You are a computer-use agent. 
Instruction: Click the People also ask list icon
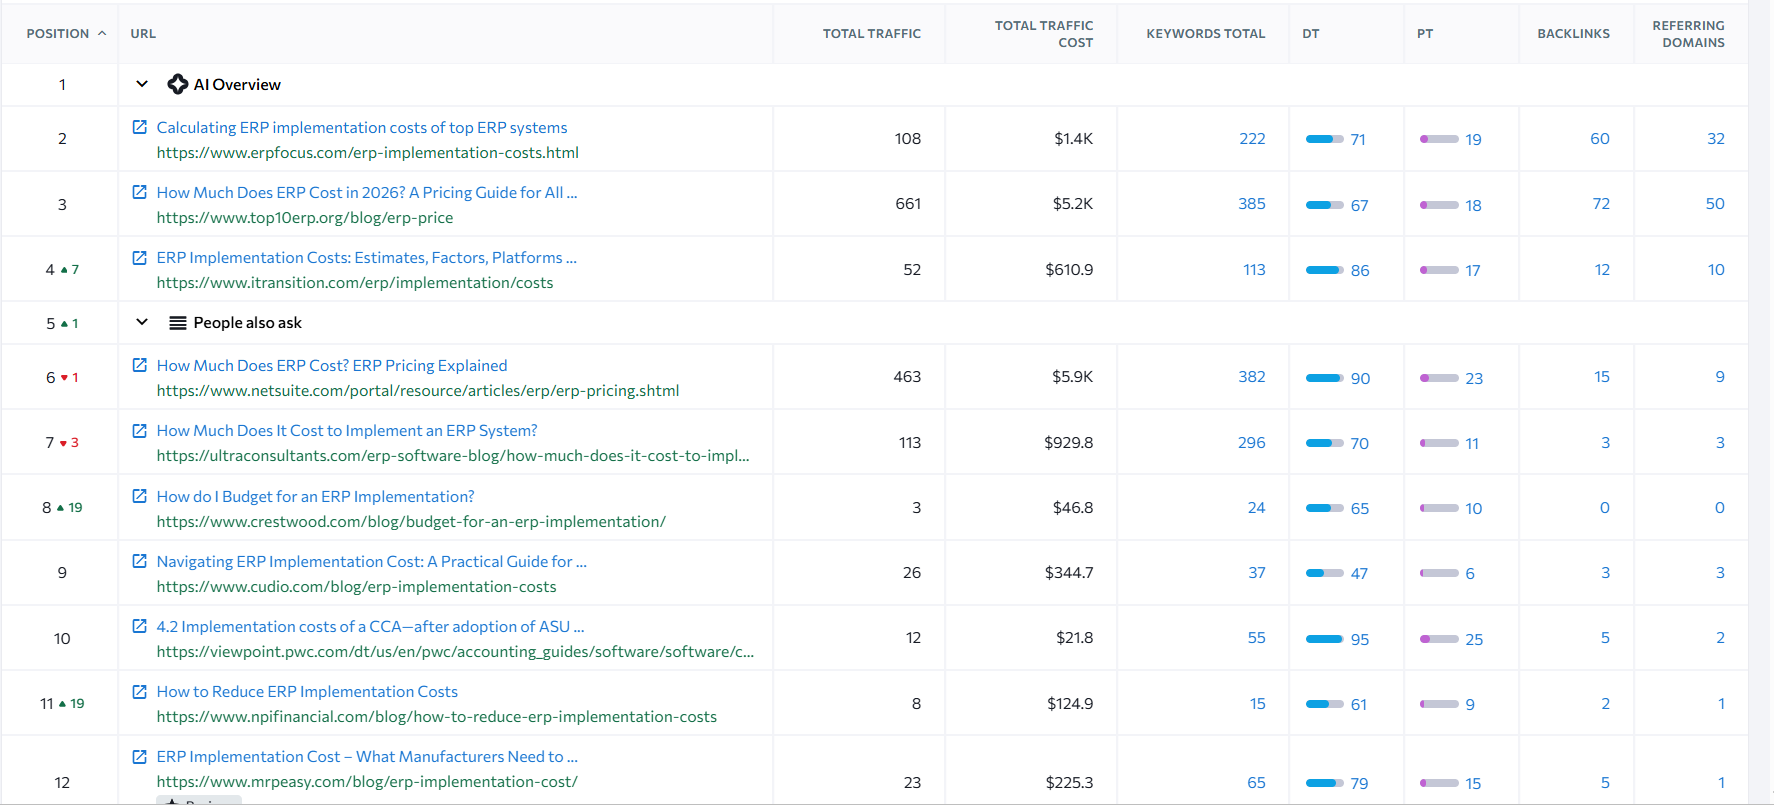tap(178, 323)
